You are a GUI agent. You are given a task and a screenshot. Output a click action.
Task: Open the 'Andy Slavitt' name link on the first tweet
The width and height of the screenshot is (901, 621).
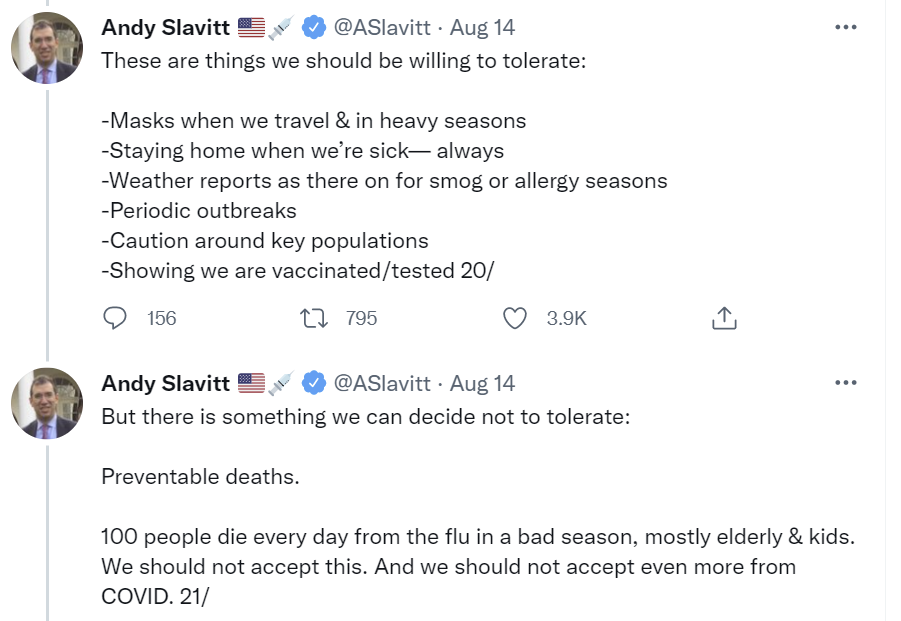click(166, 28)
